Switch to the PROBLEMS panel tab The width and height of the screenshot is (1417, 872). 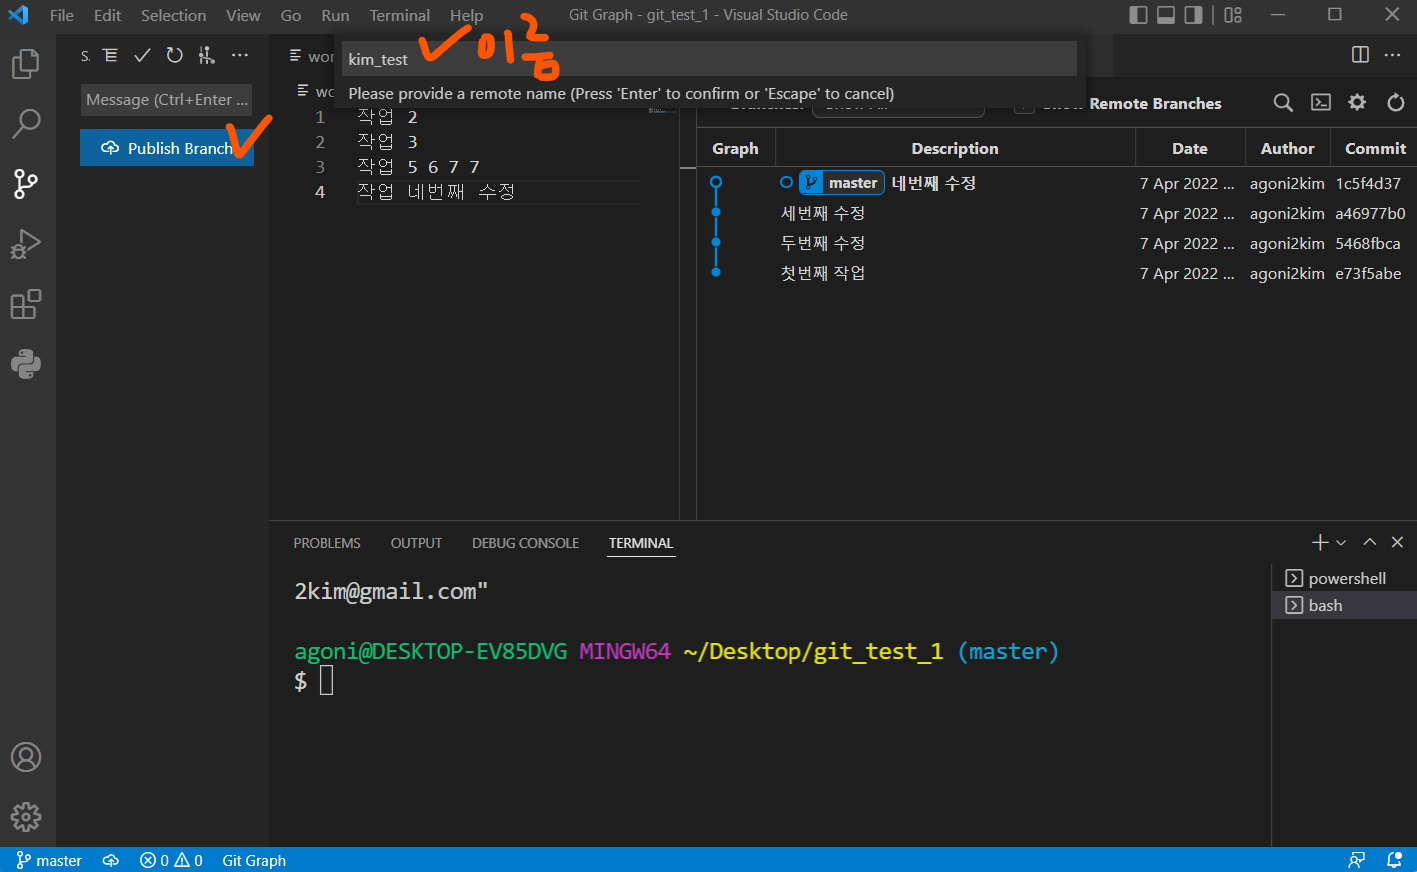(327, 543)
